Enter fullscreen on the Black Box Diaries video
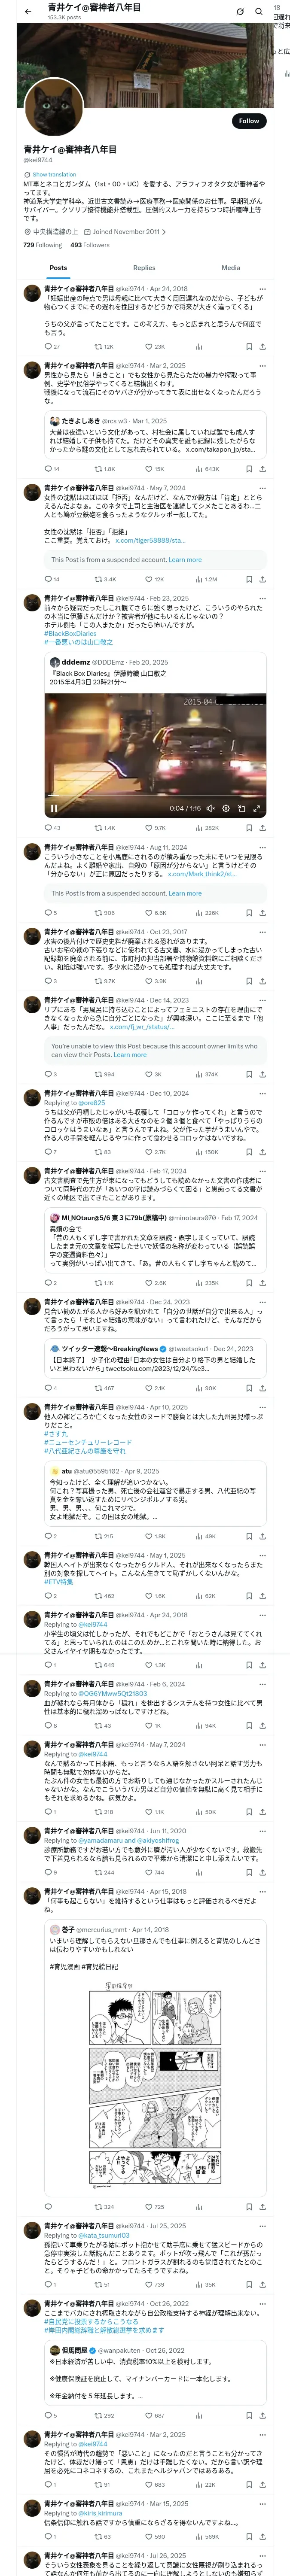 (256, 808)
